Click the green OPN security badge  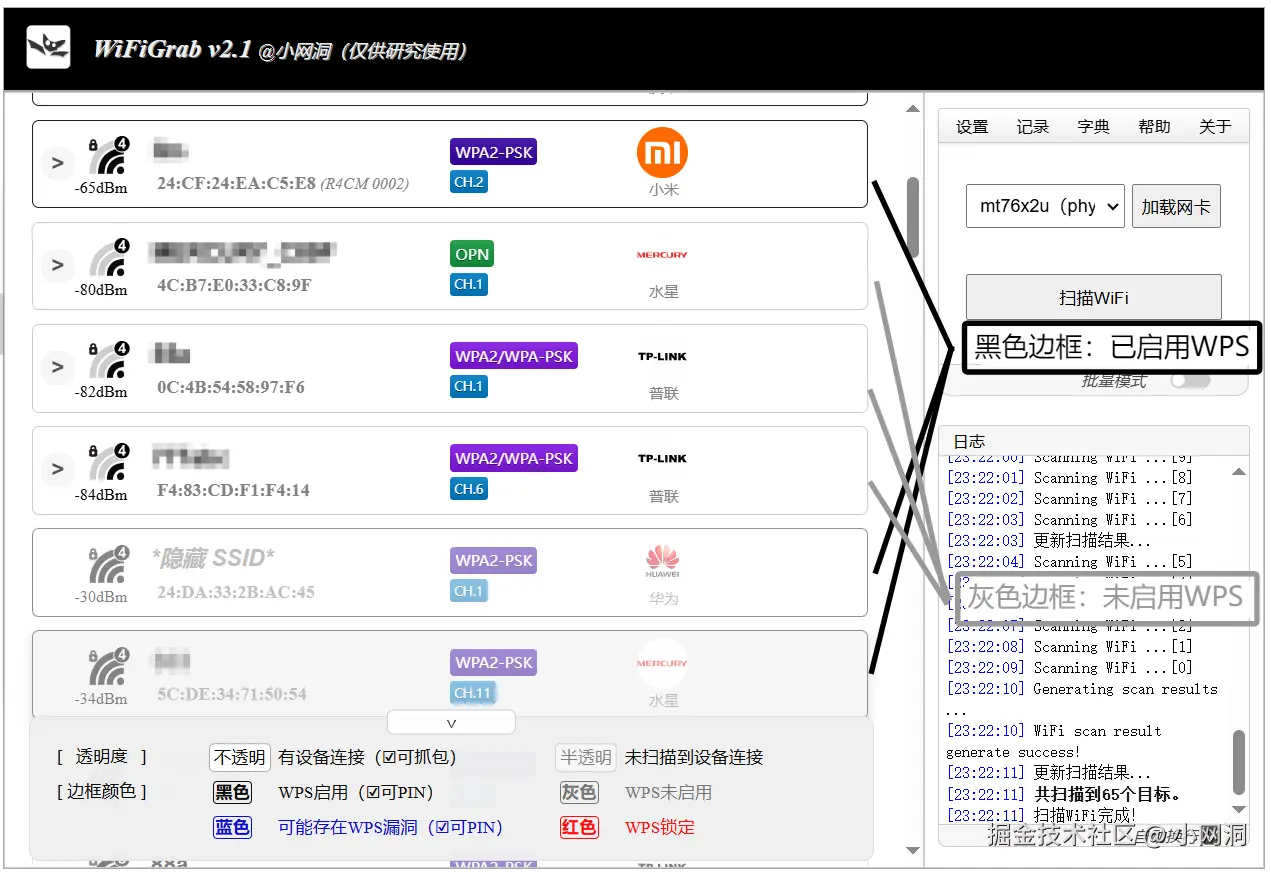pos(472,254)
